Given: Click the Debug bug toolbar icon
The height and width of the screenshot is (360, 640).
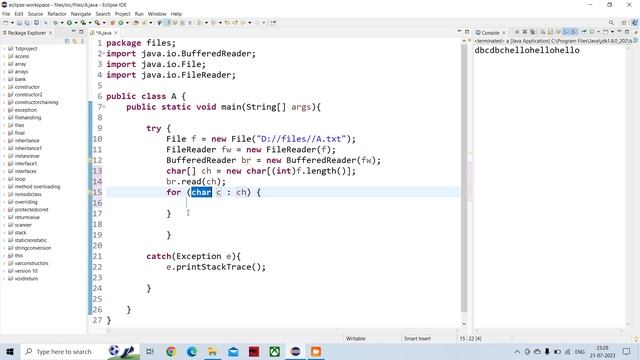Looking at the screenshot, I should point(56,23).
